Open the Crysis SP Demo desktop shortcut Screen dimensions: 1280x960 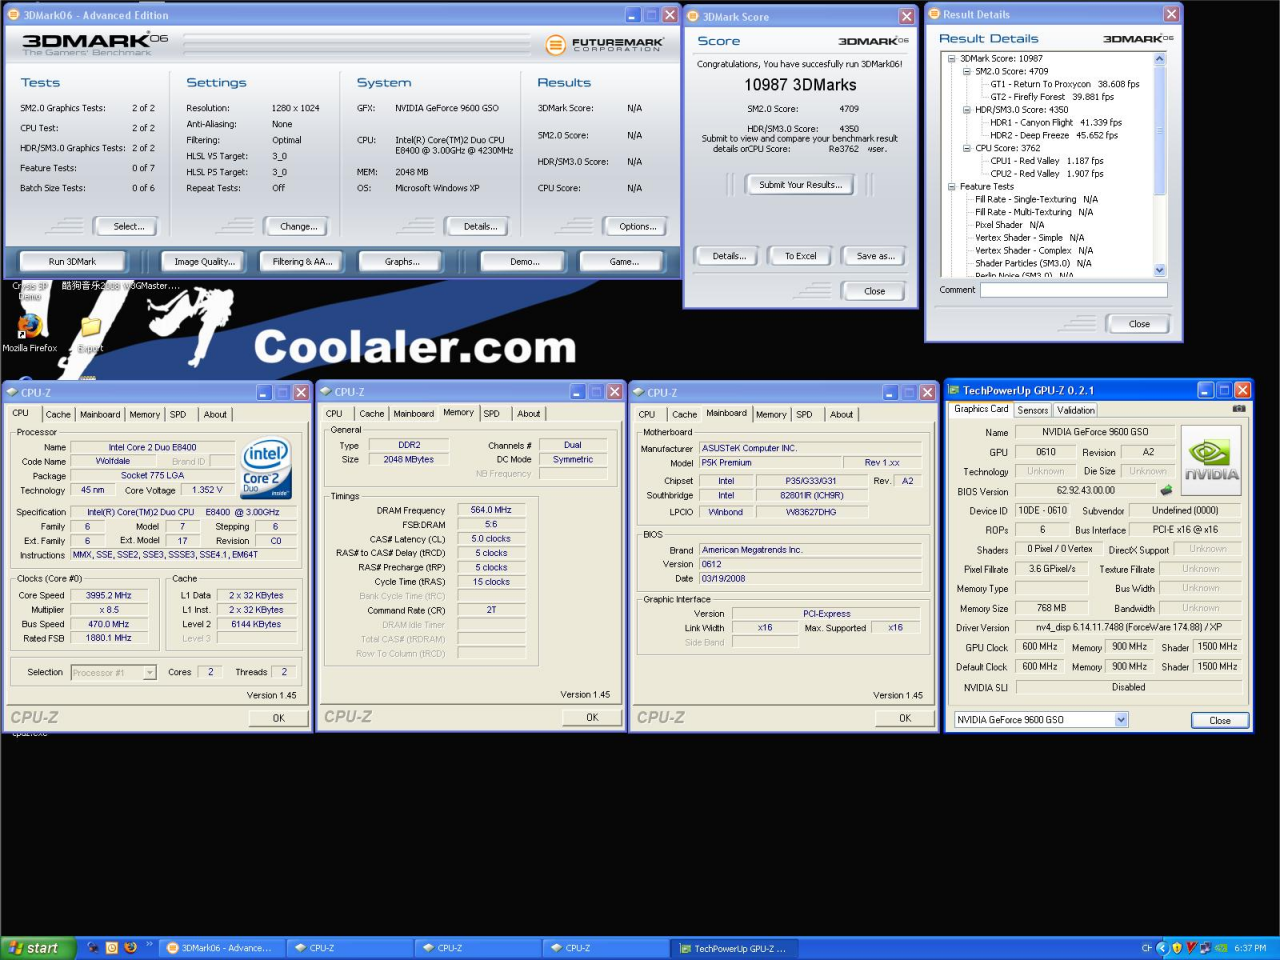30,291
